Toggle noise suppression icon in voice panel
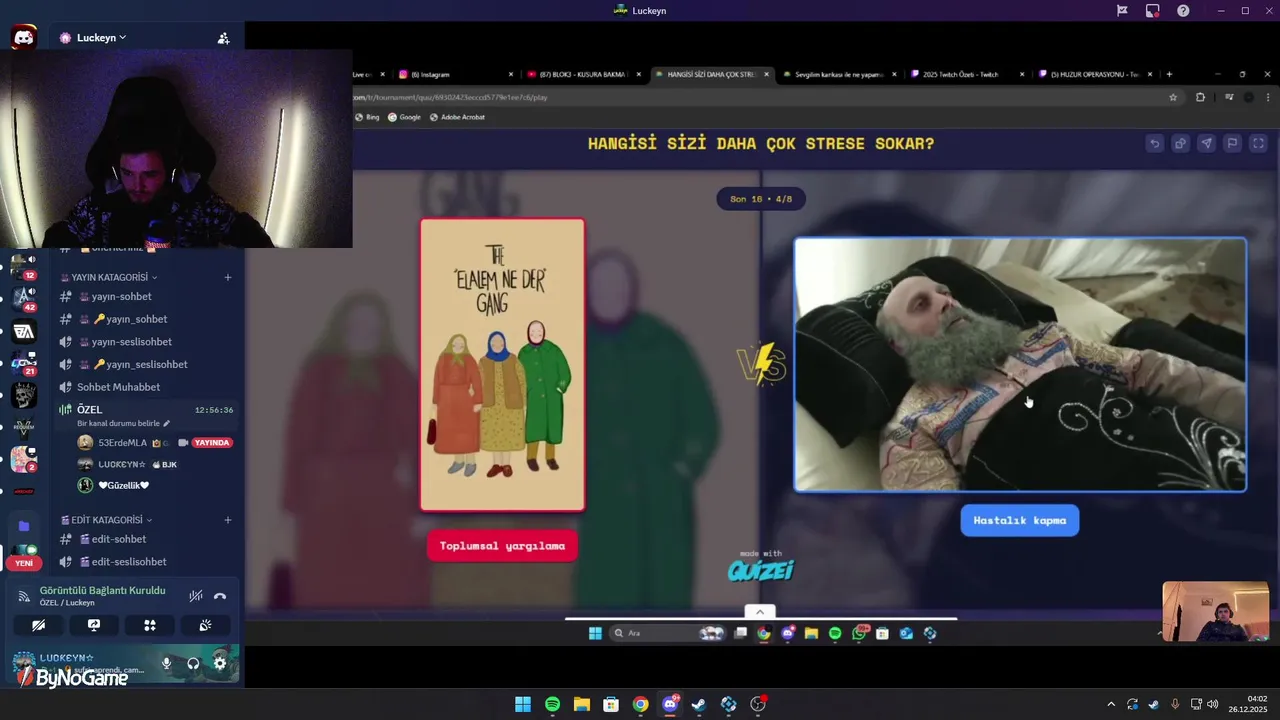The image size is (1280, 720). 196,596
